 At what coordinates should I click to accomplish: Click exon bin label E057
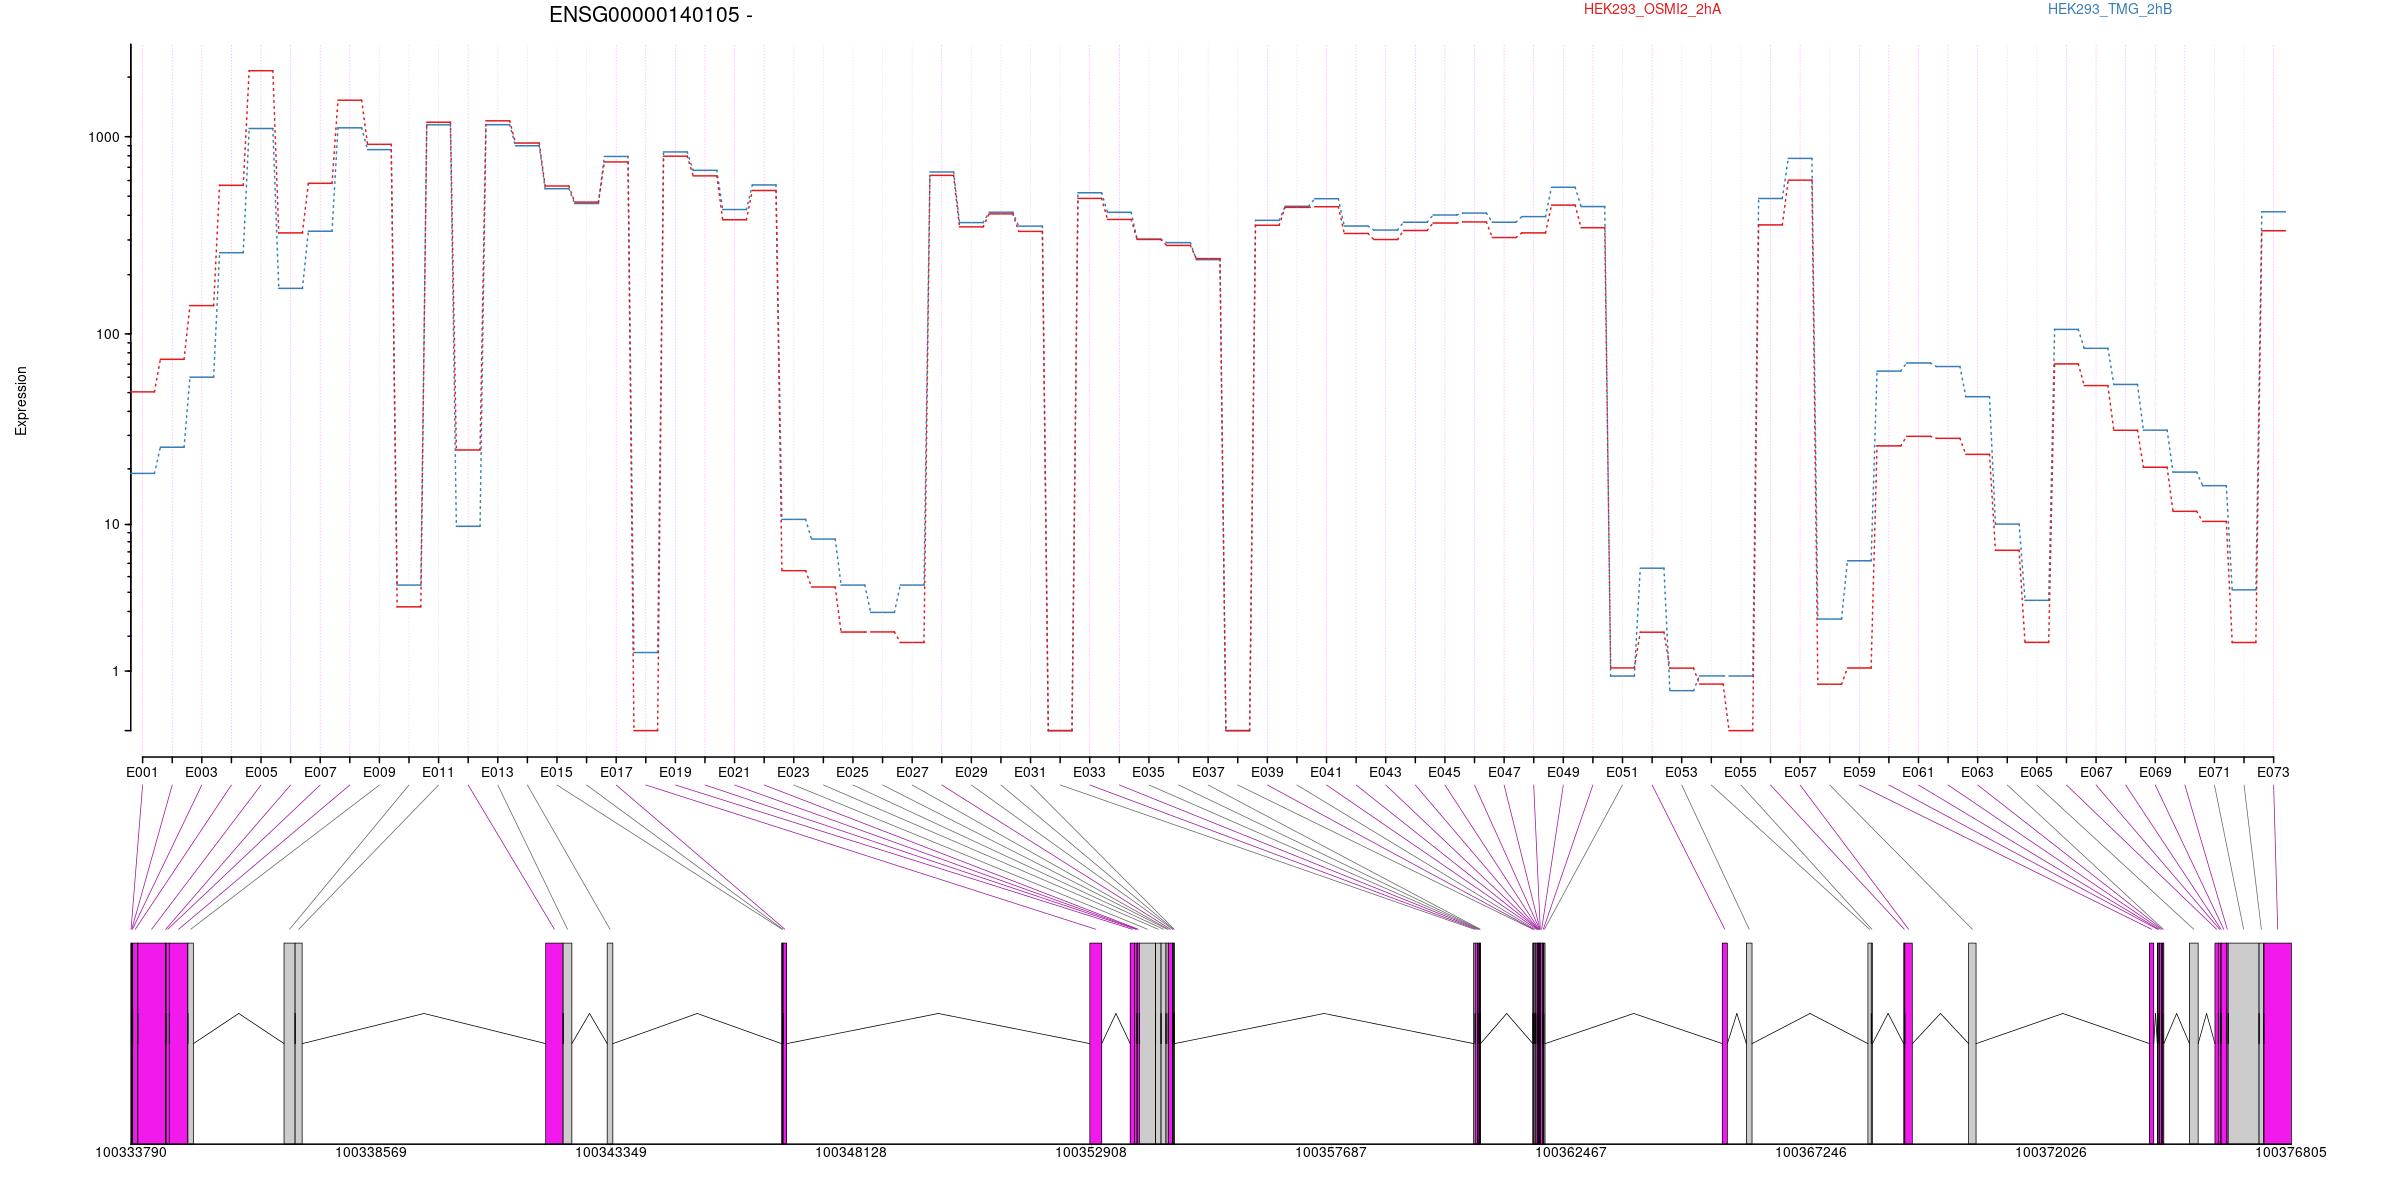(1800, 772)
